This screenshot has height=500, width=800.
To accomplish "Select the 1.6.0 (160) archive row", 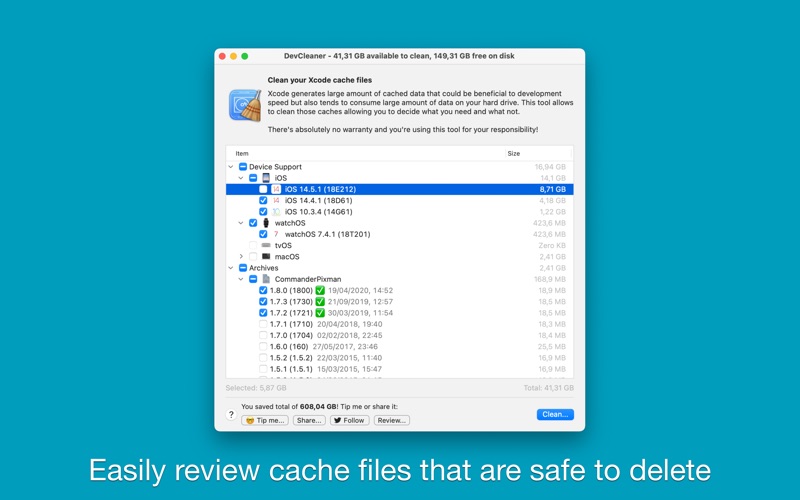I will 399,346.
